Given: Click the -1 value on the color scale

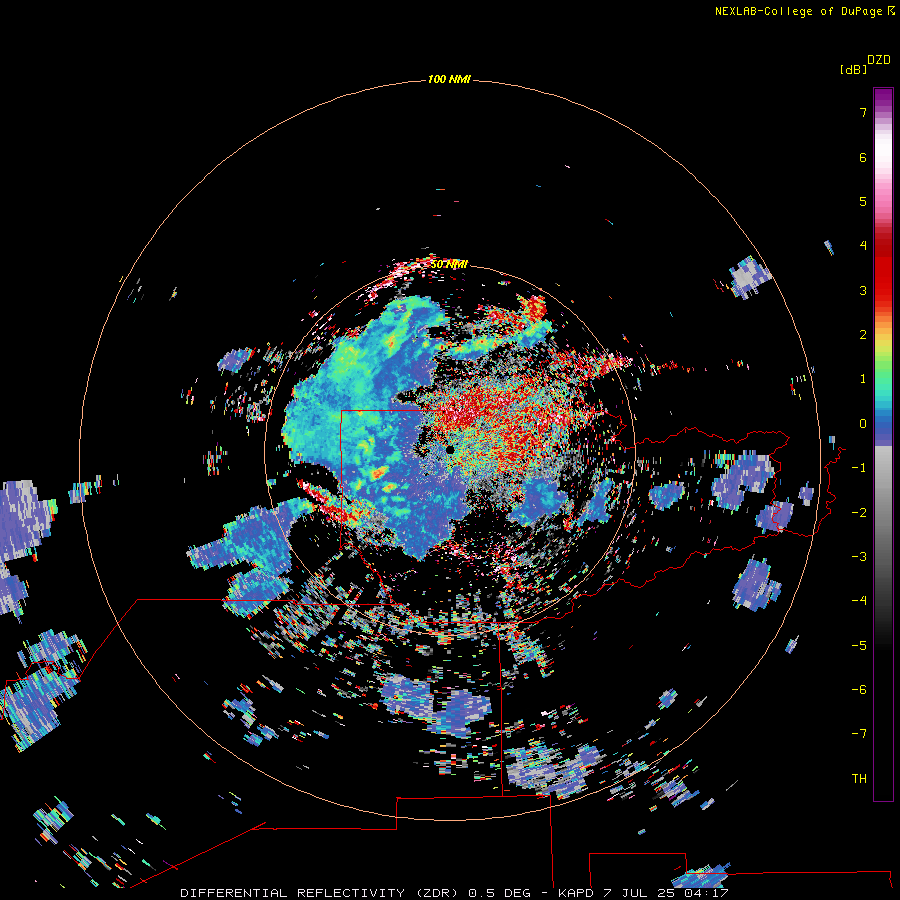Looking at the screenshot, I should point(859,468).
